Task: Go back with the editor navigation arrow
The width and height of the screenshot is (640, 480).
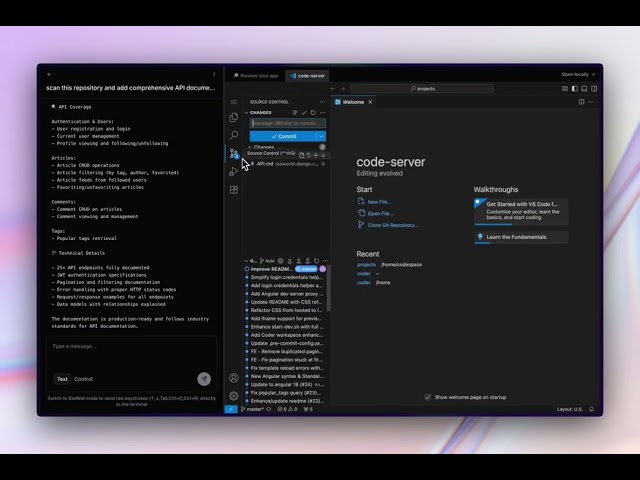Action: [x=333, y=89]
